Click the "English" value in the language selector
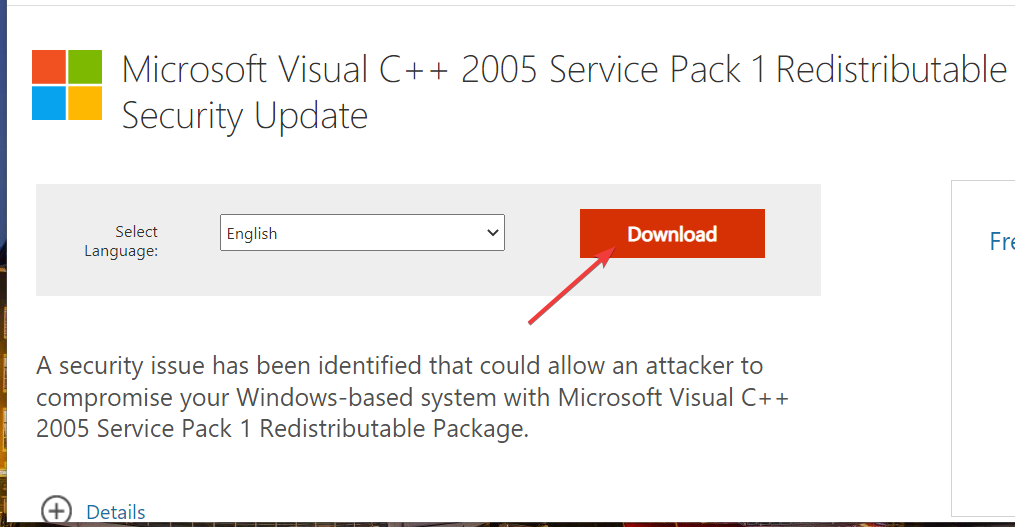The height and width of the screenshot is (527, 1015). pos(252,233)
